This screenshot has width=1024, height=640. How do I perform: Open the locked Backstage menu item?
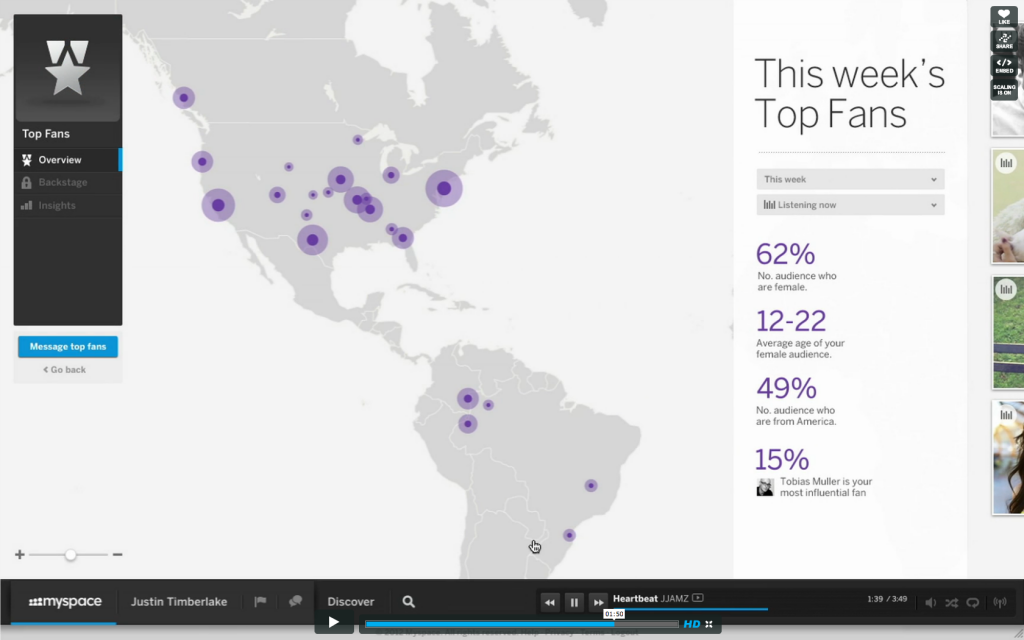[x=67, y=183]
